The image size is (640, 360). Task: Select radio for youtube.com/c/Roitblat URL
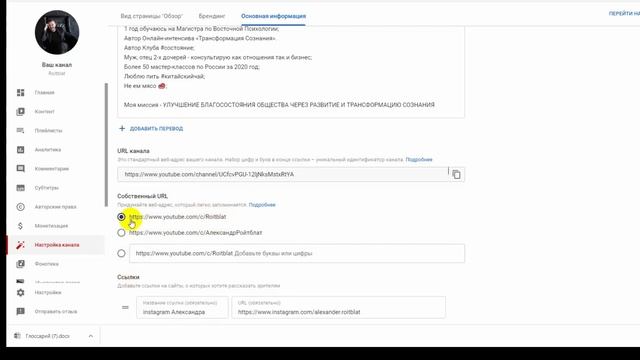pyautogui.click(x=121, y=217)
